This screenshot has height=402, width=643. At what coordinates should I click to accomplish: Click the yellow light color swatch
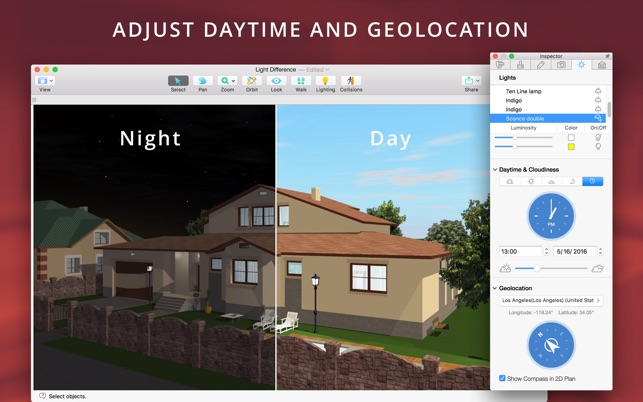(571, 147)
